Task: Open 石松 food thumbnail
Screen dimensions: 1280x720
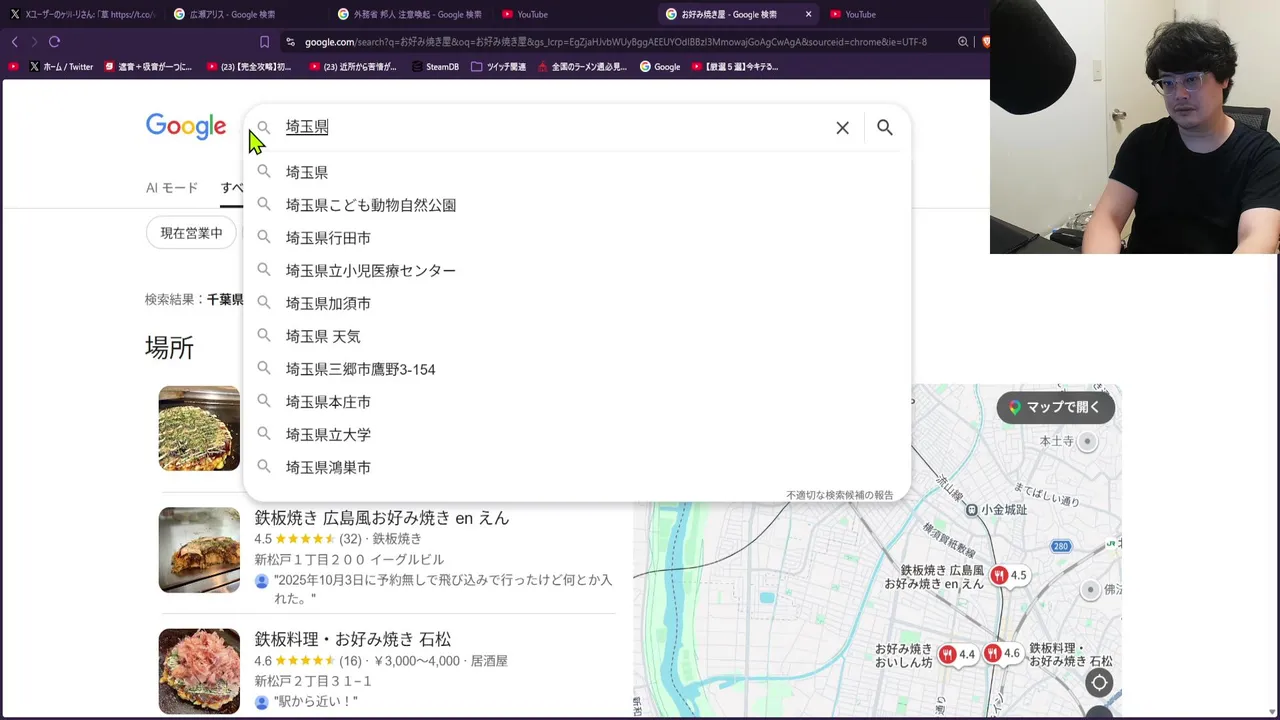Action: 199,671
